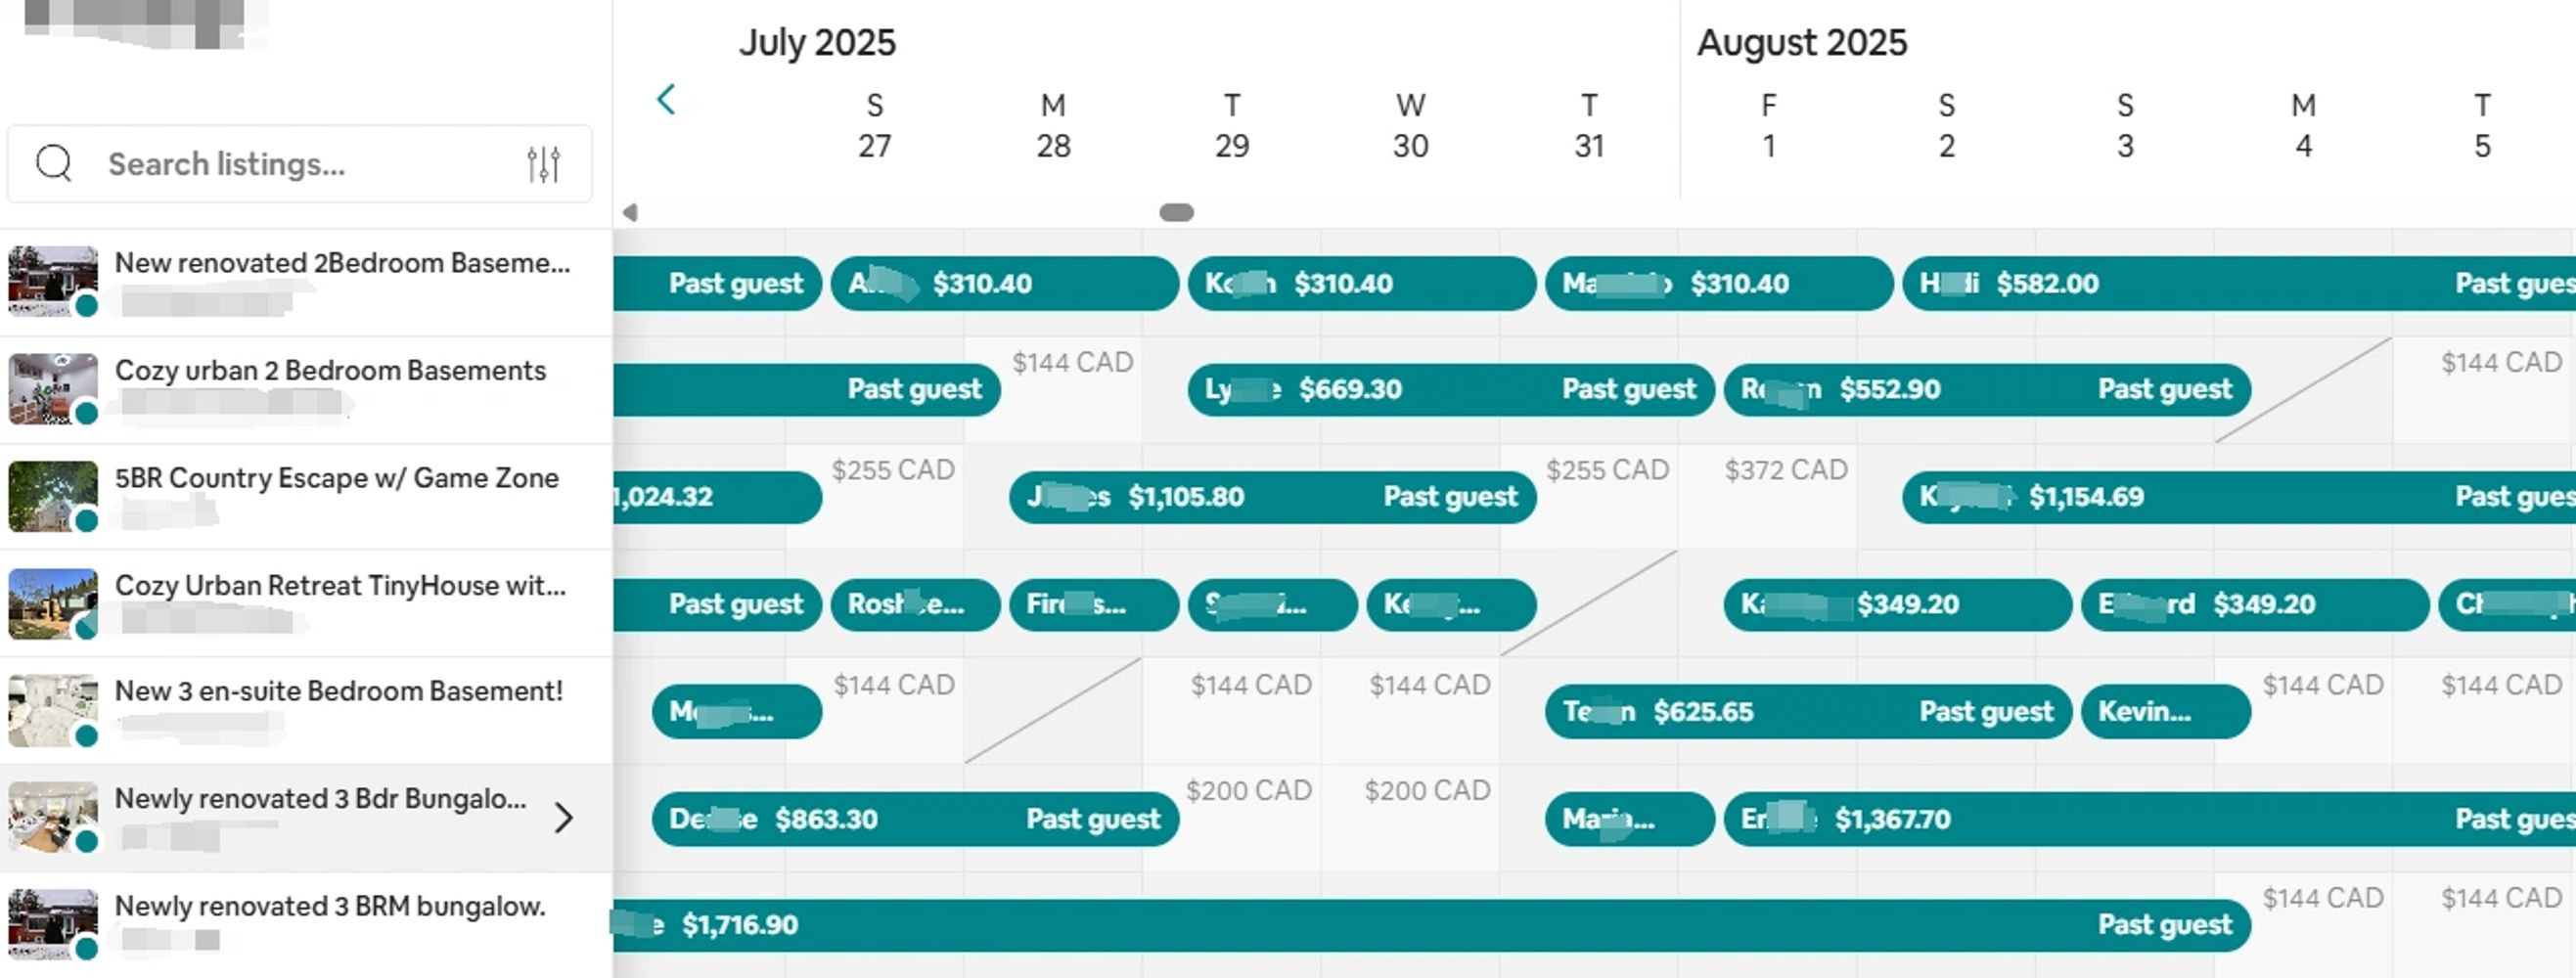Expand Newly renovated 3 Bdr Bungalo listing chevron

[x=564, y=818]
